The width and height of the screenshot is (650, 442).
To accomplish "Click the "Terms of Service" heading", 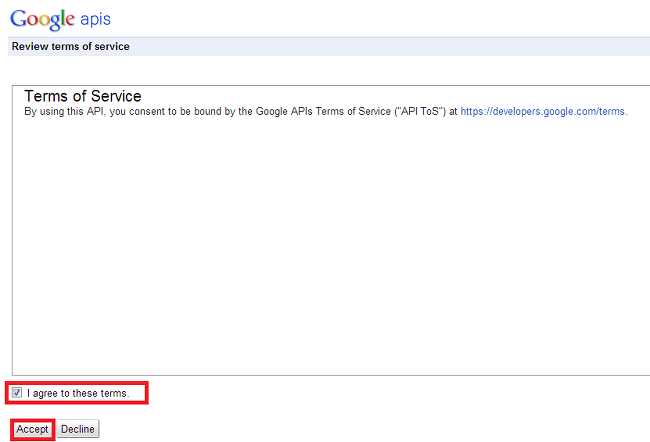I will coord(83,96).
